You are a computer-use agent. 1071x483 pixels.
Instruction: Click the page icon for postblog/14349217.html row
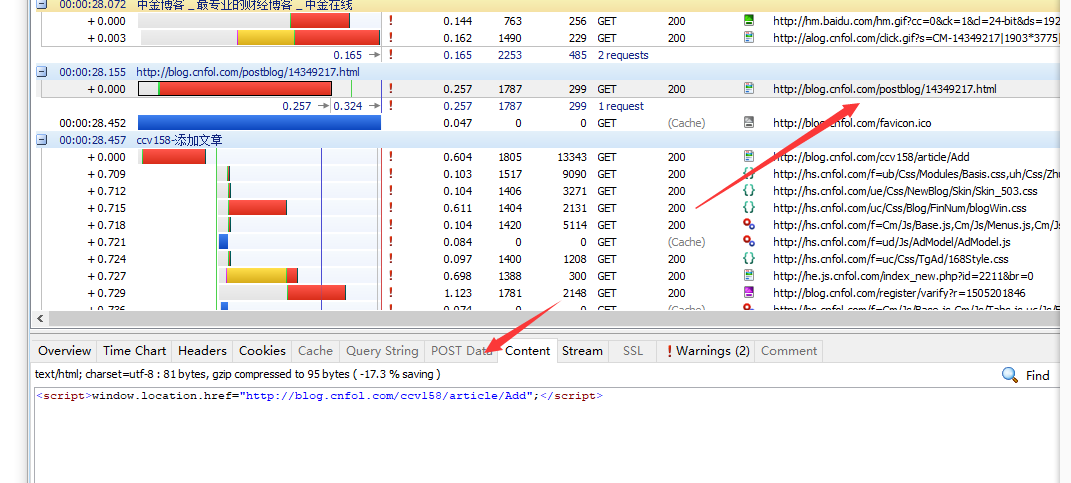(748, 89)
